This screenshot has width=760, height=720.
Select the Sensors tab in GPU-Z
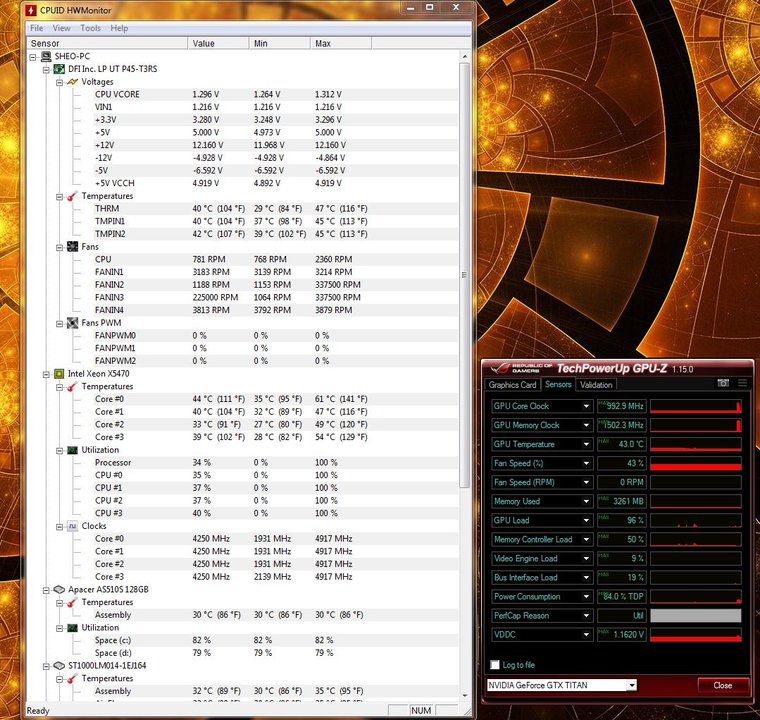[x=558, y=384]
